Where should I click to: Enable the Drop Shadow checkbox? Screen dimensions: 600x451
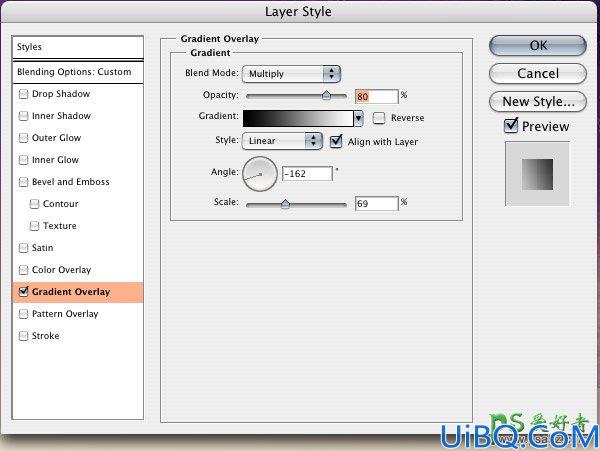pyautogui.click(x=23, y=94)
